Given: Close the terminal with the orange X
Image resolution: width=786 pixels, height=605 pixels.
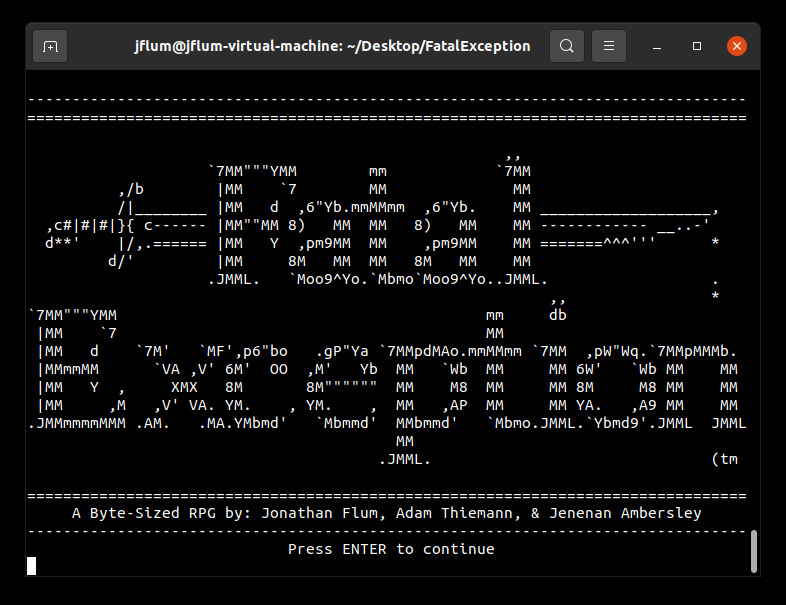Looking at the screenshot, I should [737, 46].
